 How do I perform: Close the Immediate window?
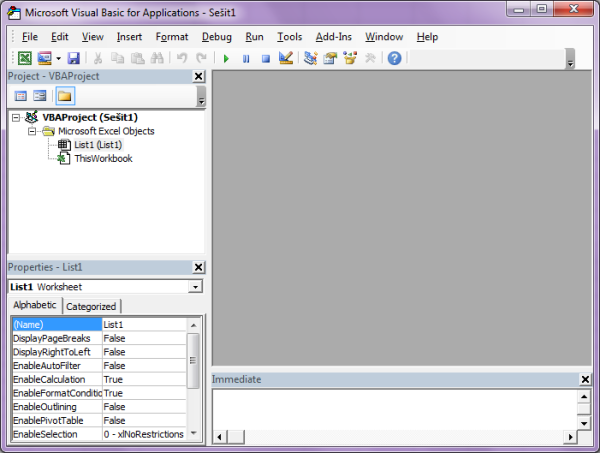[585, 379]
